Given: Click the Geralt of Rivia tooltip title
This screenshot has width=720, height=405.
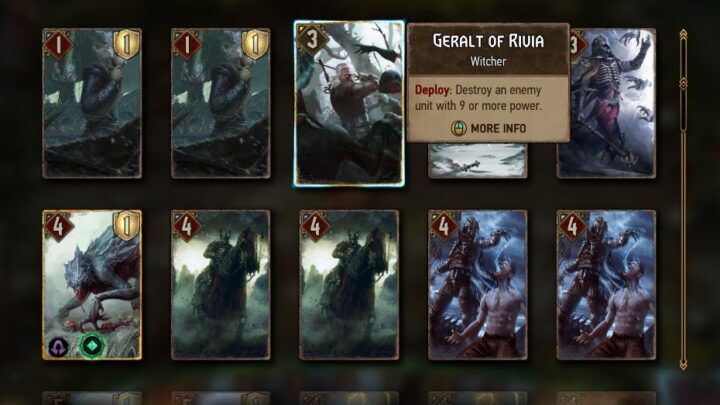Looking at the screenshot, I should [488, 41].
